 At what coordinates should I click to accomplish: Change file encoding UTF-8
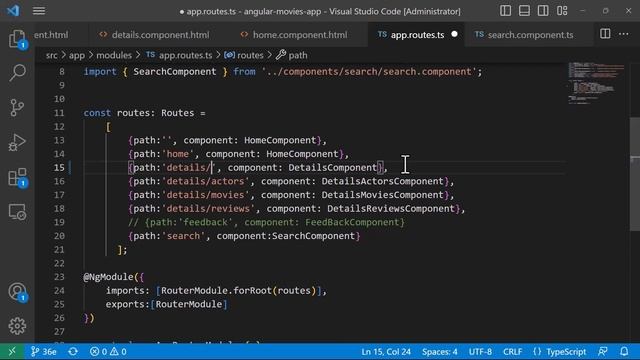(x=480, y=351)
